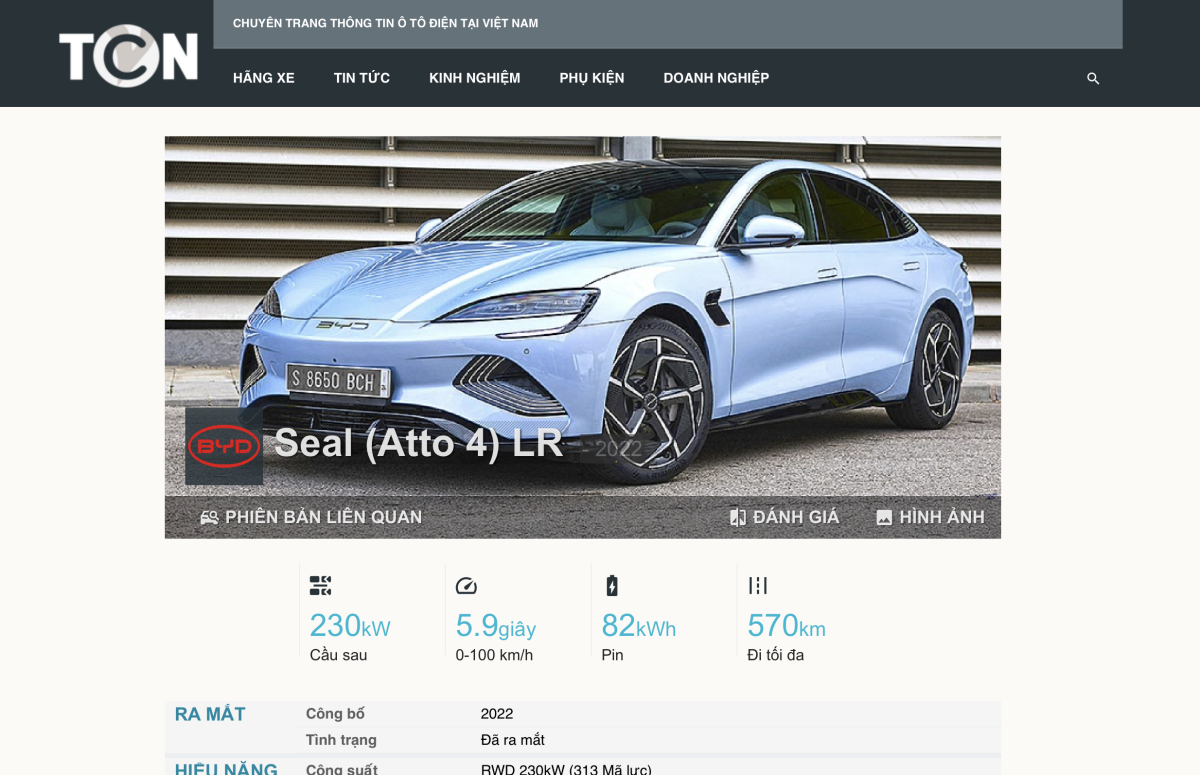
Task: Click the drivetrain icon above 230kW
Action: tap(320, 586)
